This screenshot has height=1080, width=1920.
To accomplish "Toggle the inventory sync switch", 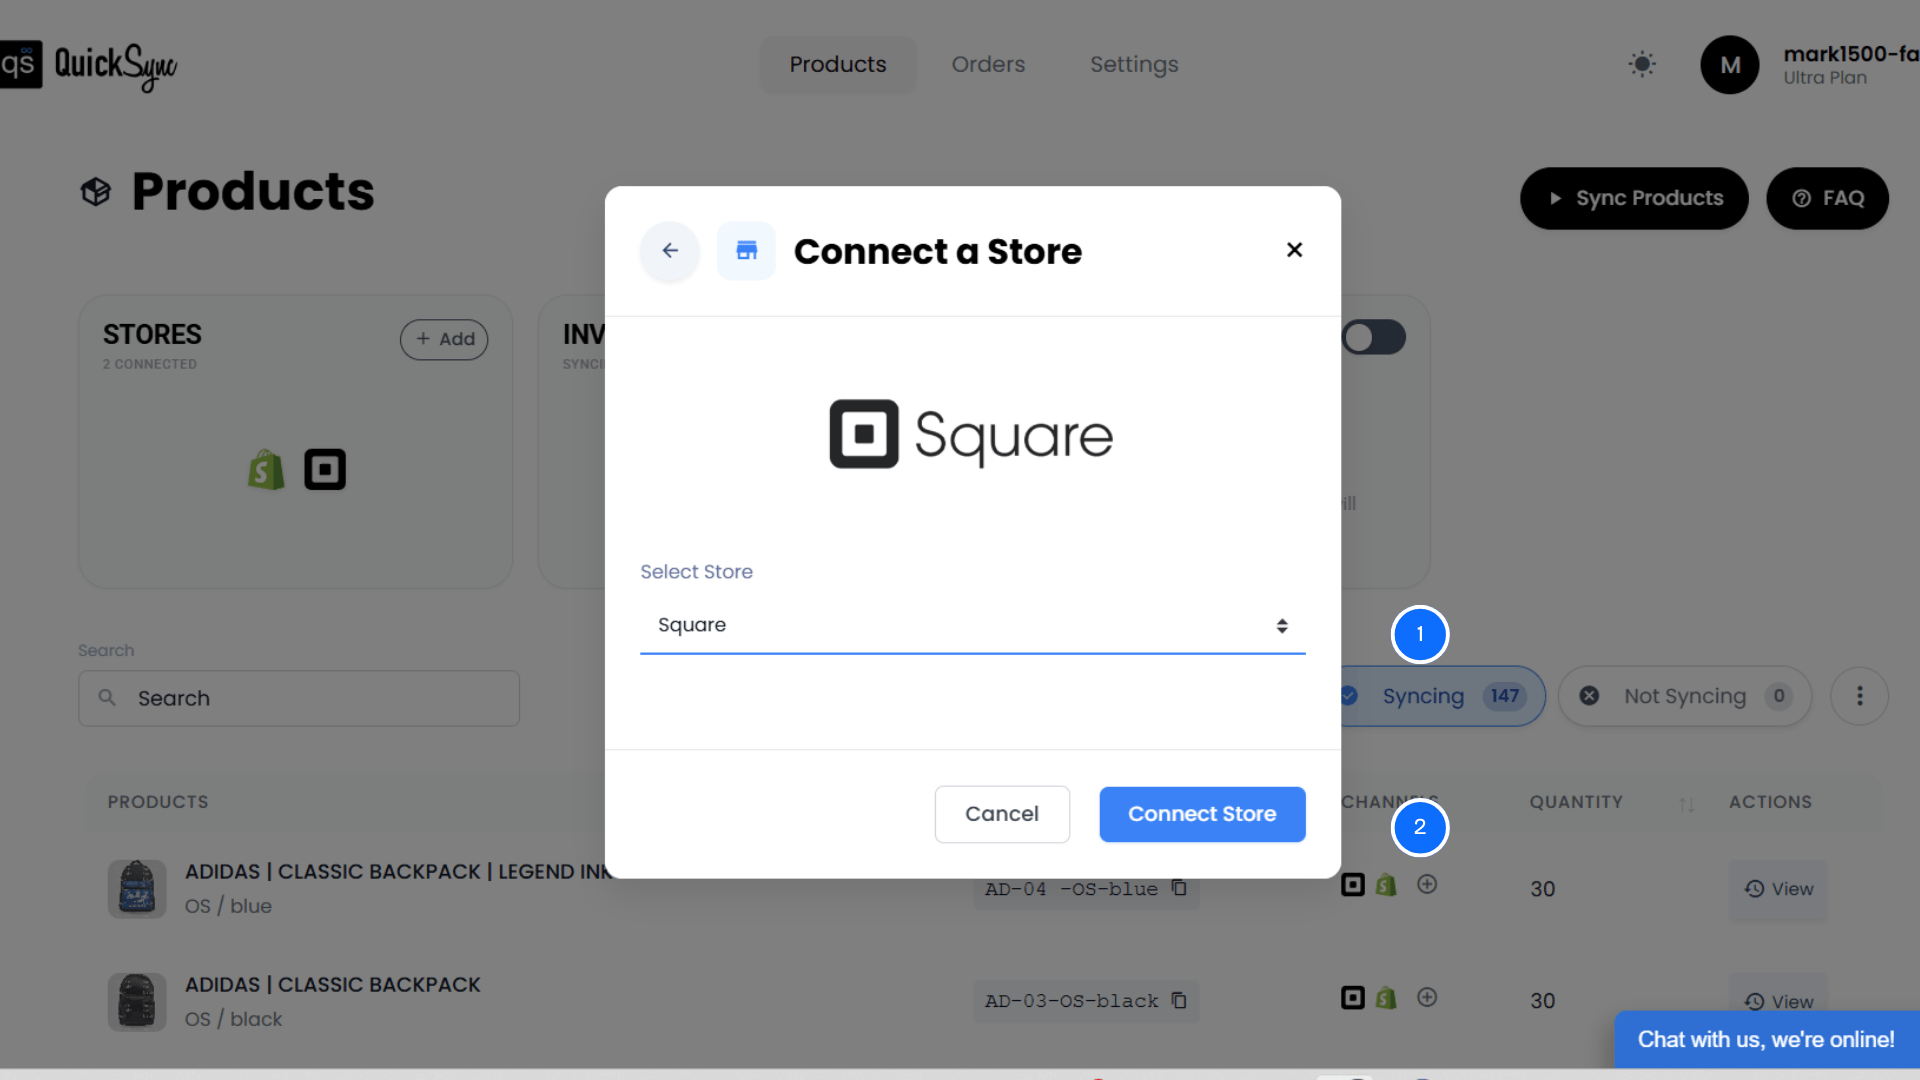I will point(1374,338).
